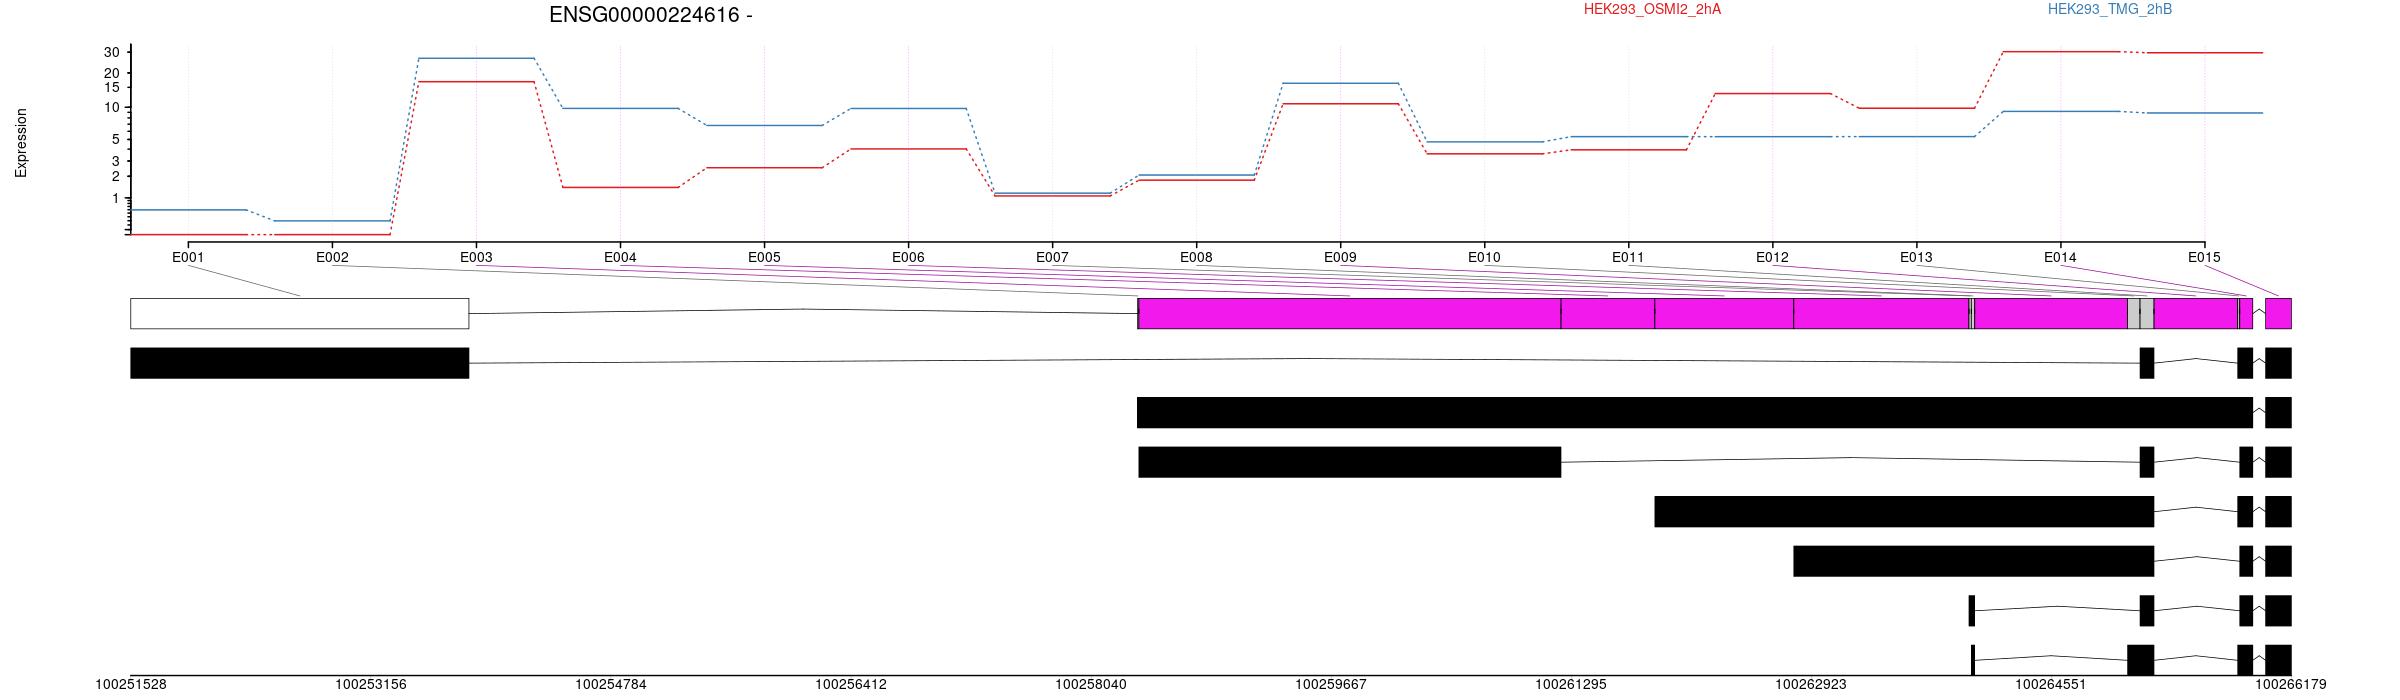Screen dimensions: 2400x700
Task: Click exon label E012
Action: pyautogui.click(x=1772, y=257)
